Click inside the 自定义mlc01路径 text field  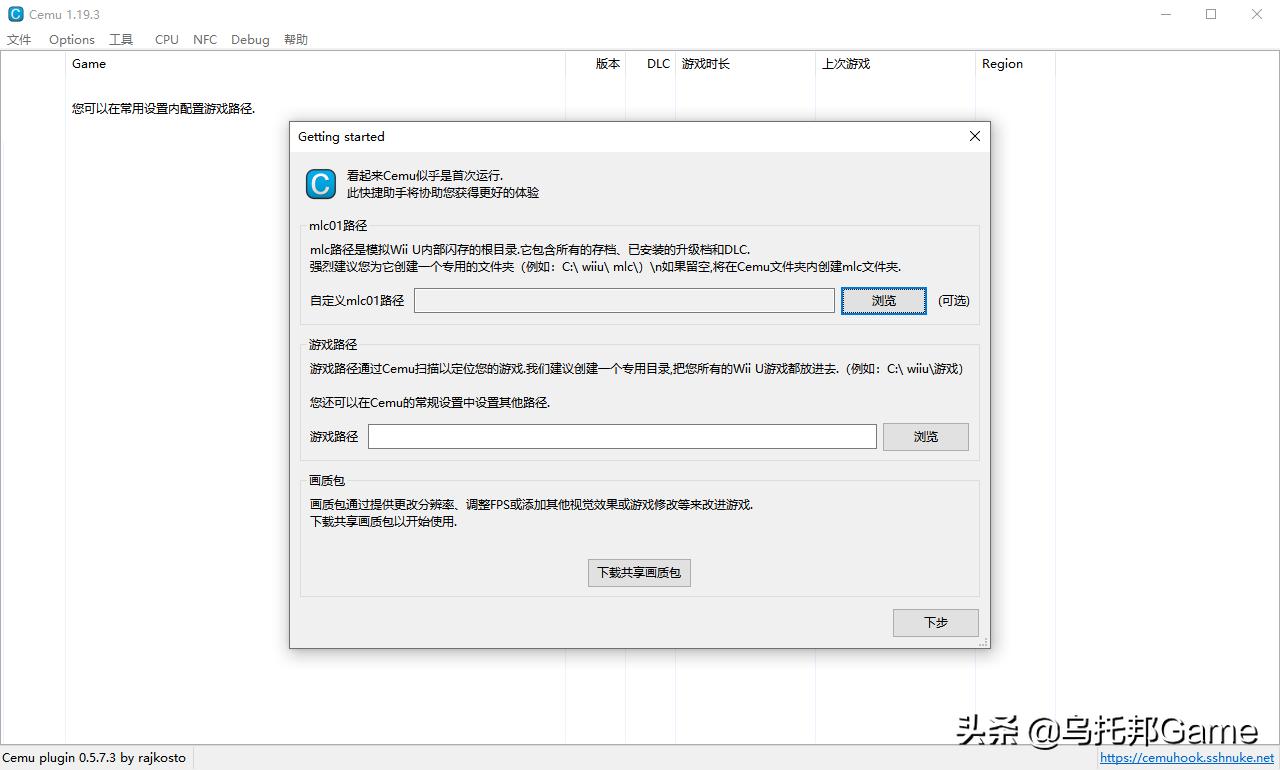pos(624,300)
